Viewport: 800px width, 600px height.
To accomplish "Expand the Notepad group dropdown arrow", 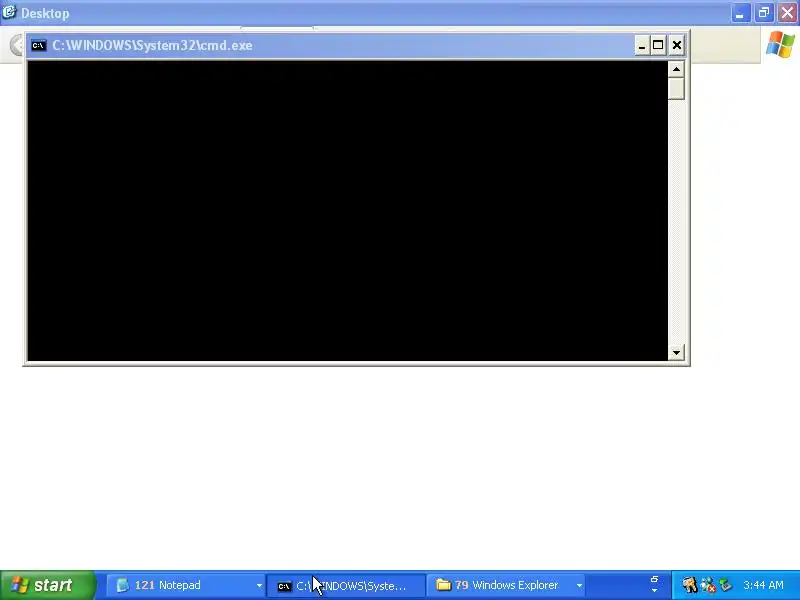I will click(x=259, y=586).
